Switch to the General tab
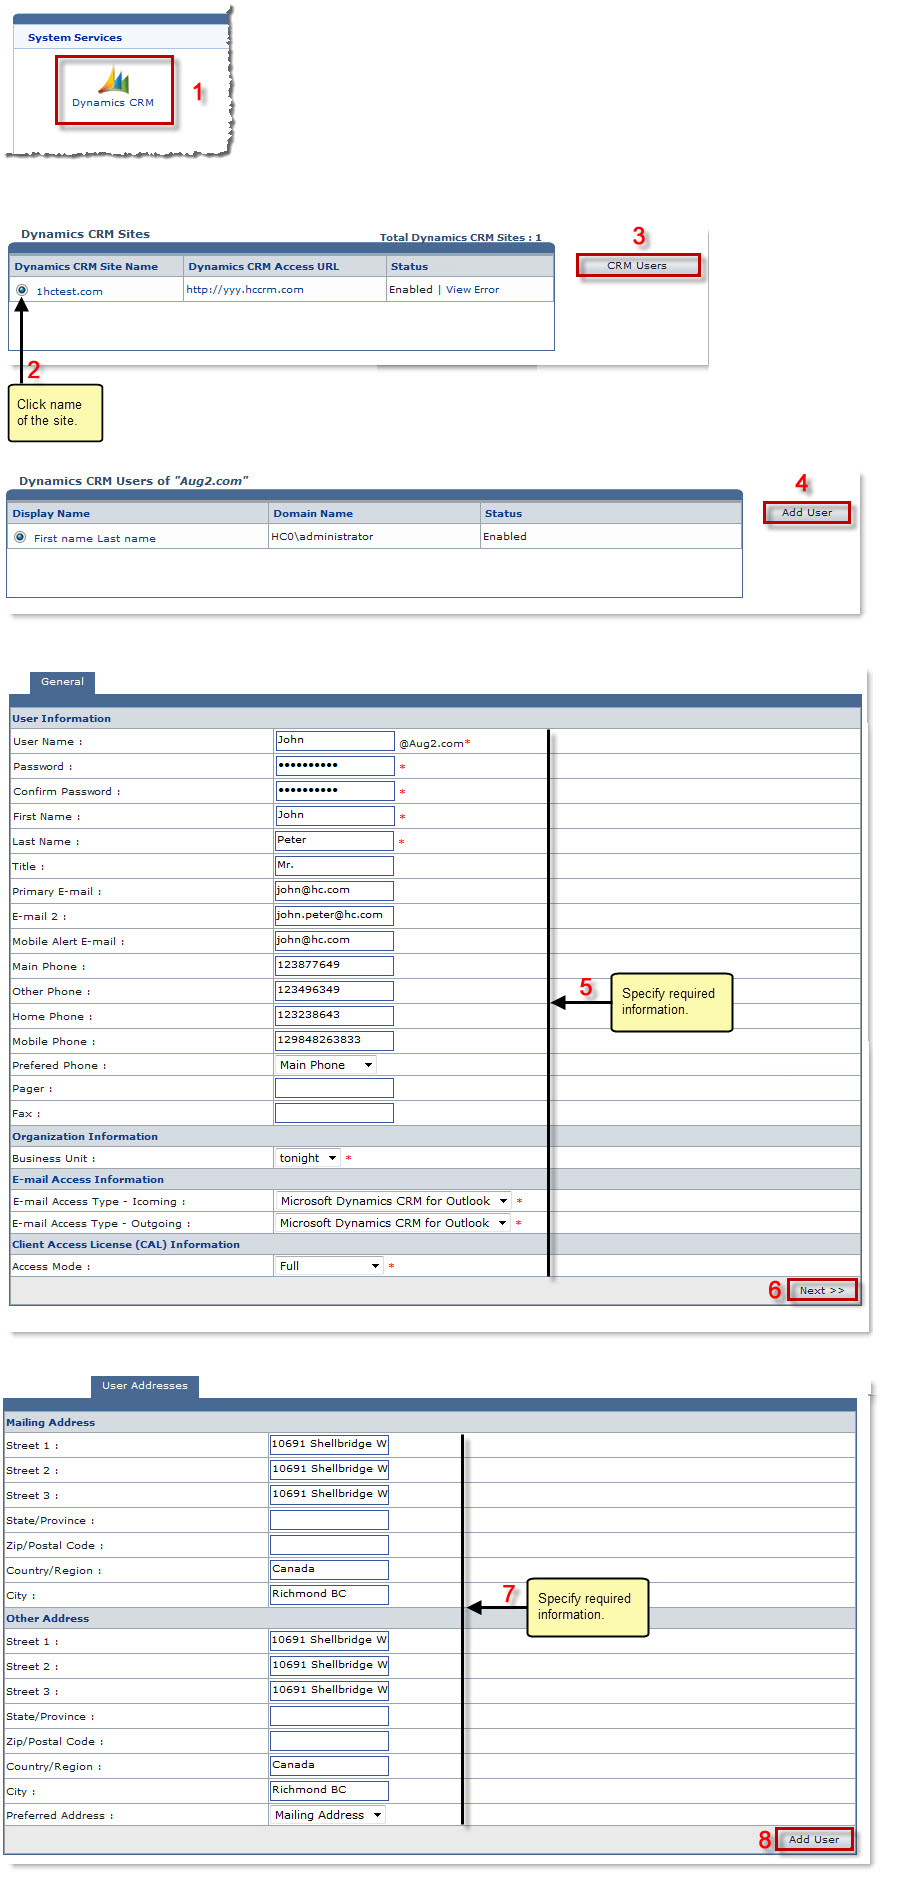905x1881 pixels. [62, 682]
